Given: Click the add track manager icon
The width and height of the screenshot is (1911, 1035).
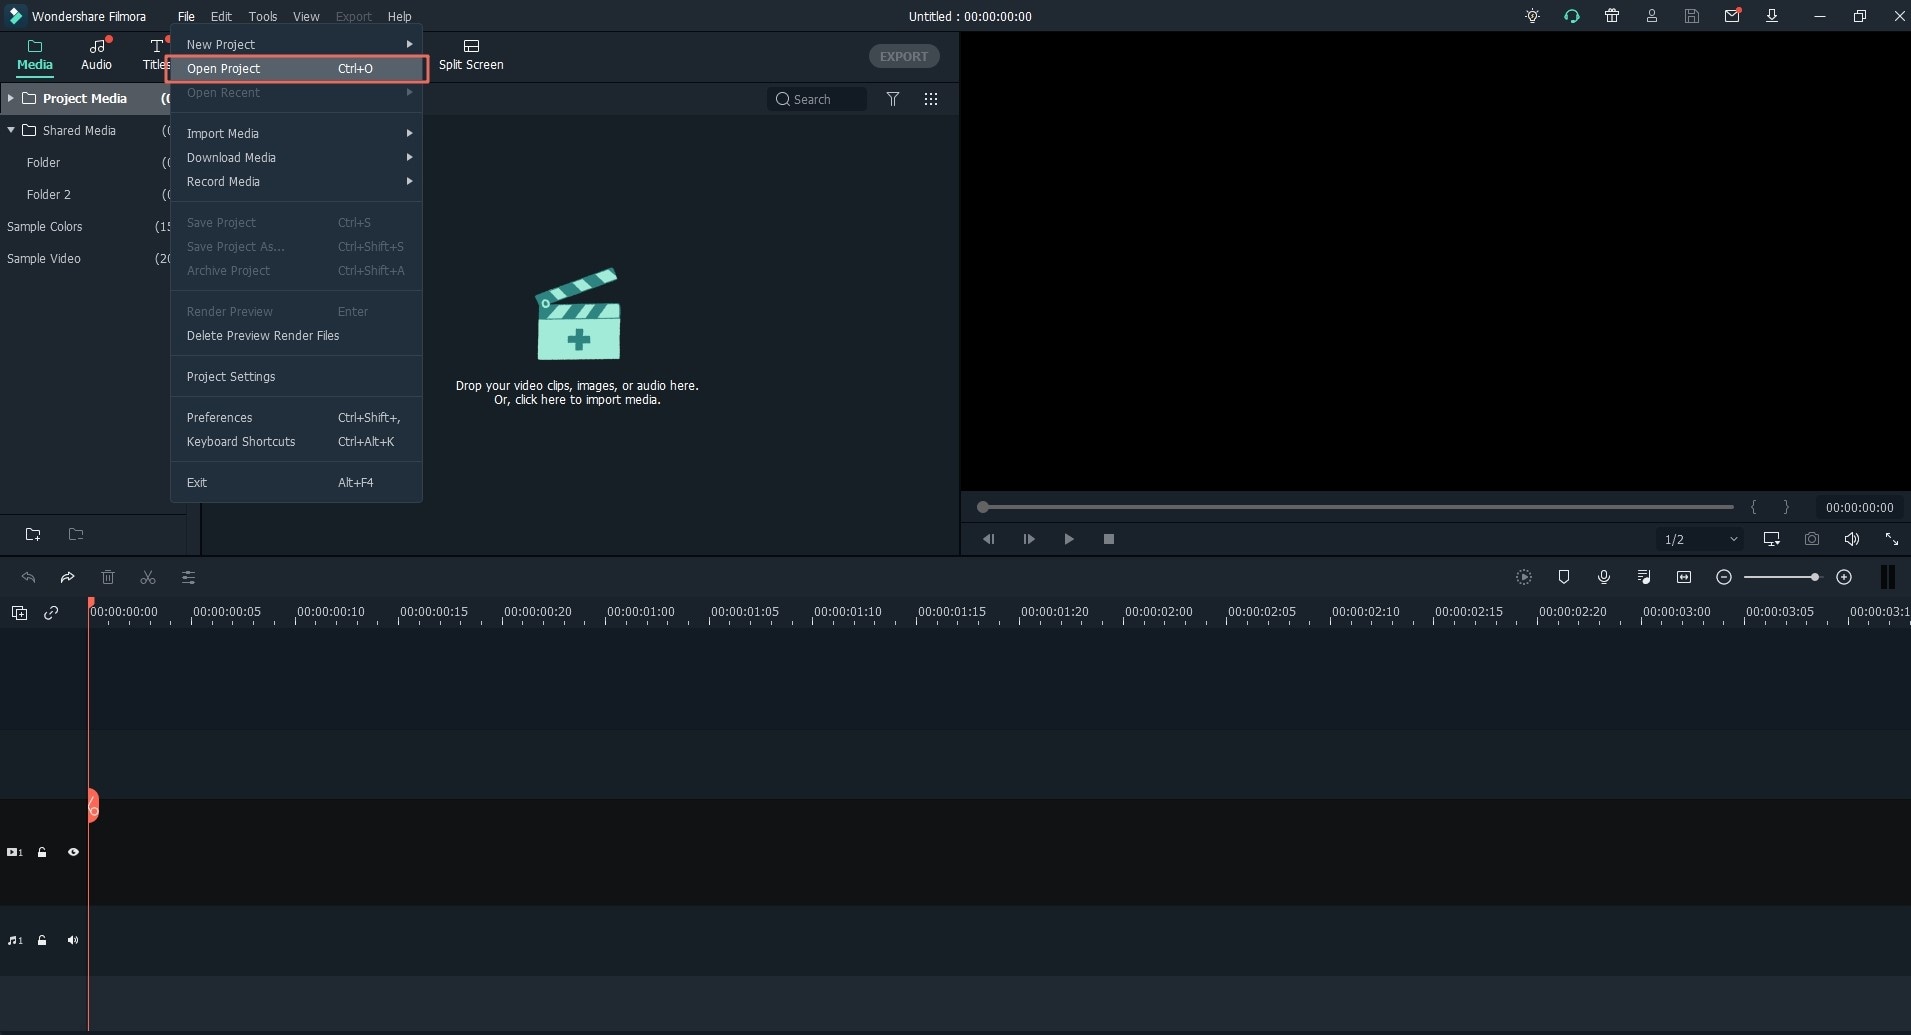Looking at the screenshot, I should [x=19, y=613].
